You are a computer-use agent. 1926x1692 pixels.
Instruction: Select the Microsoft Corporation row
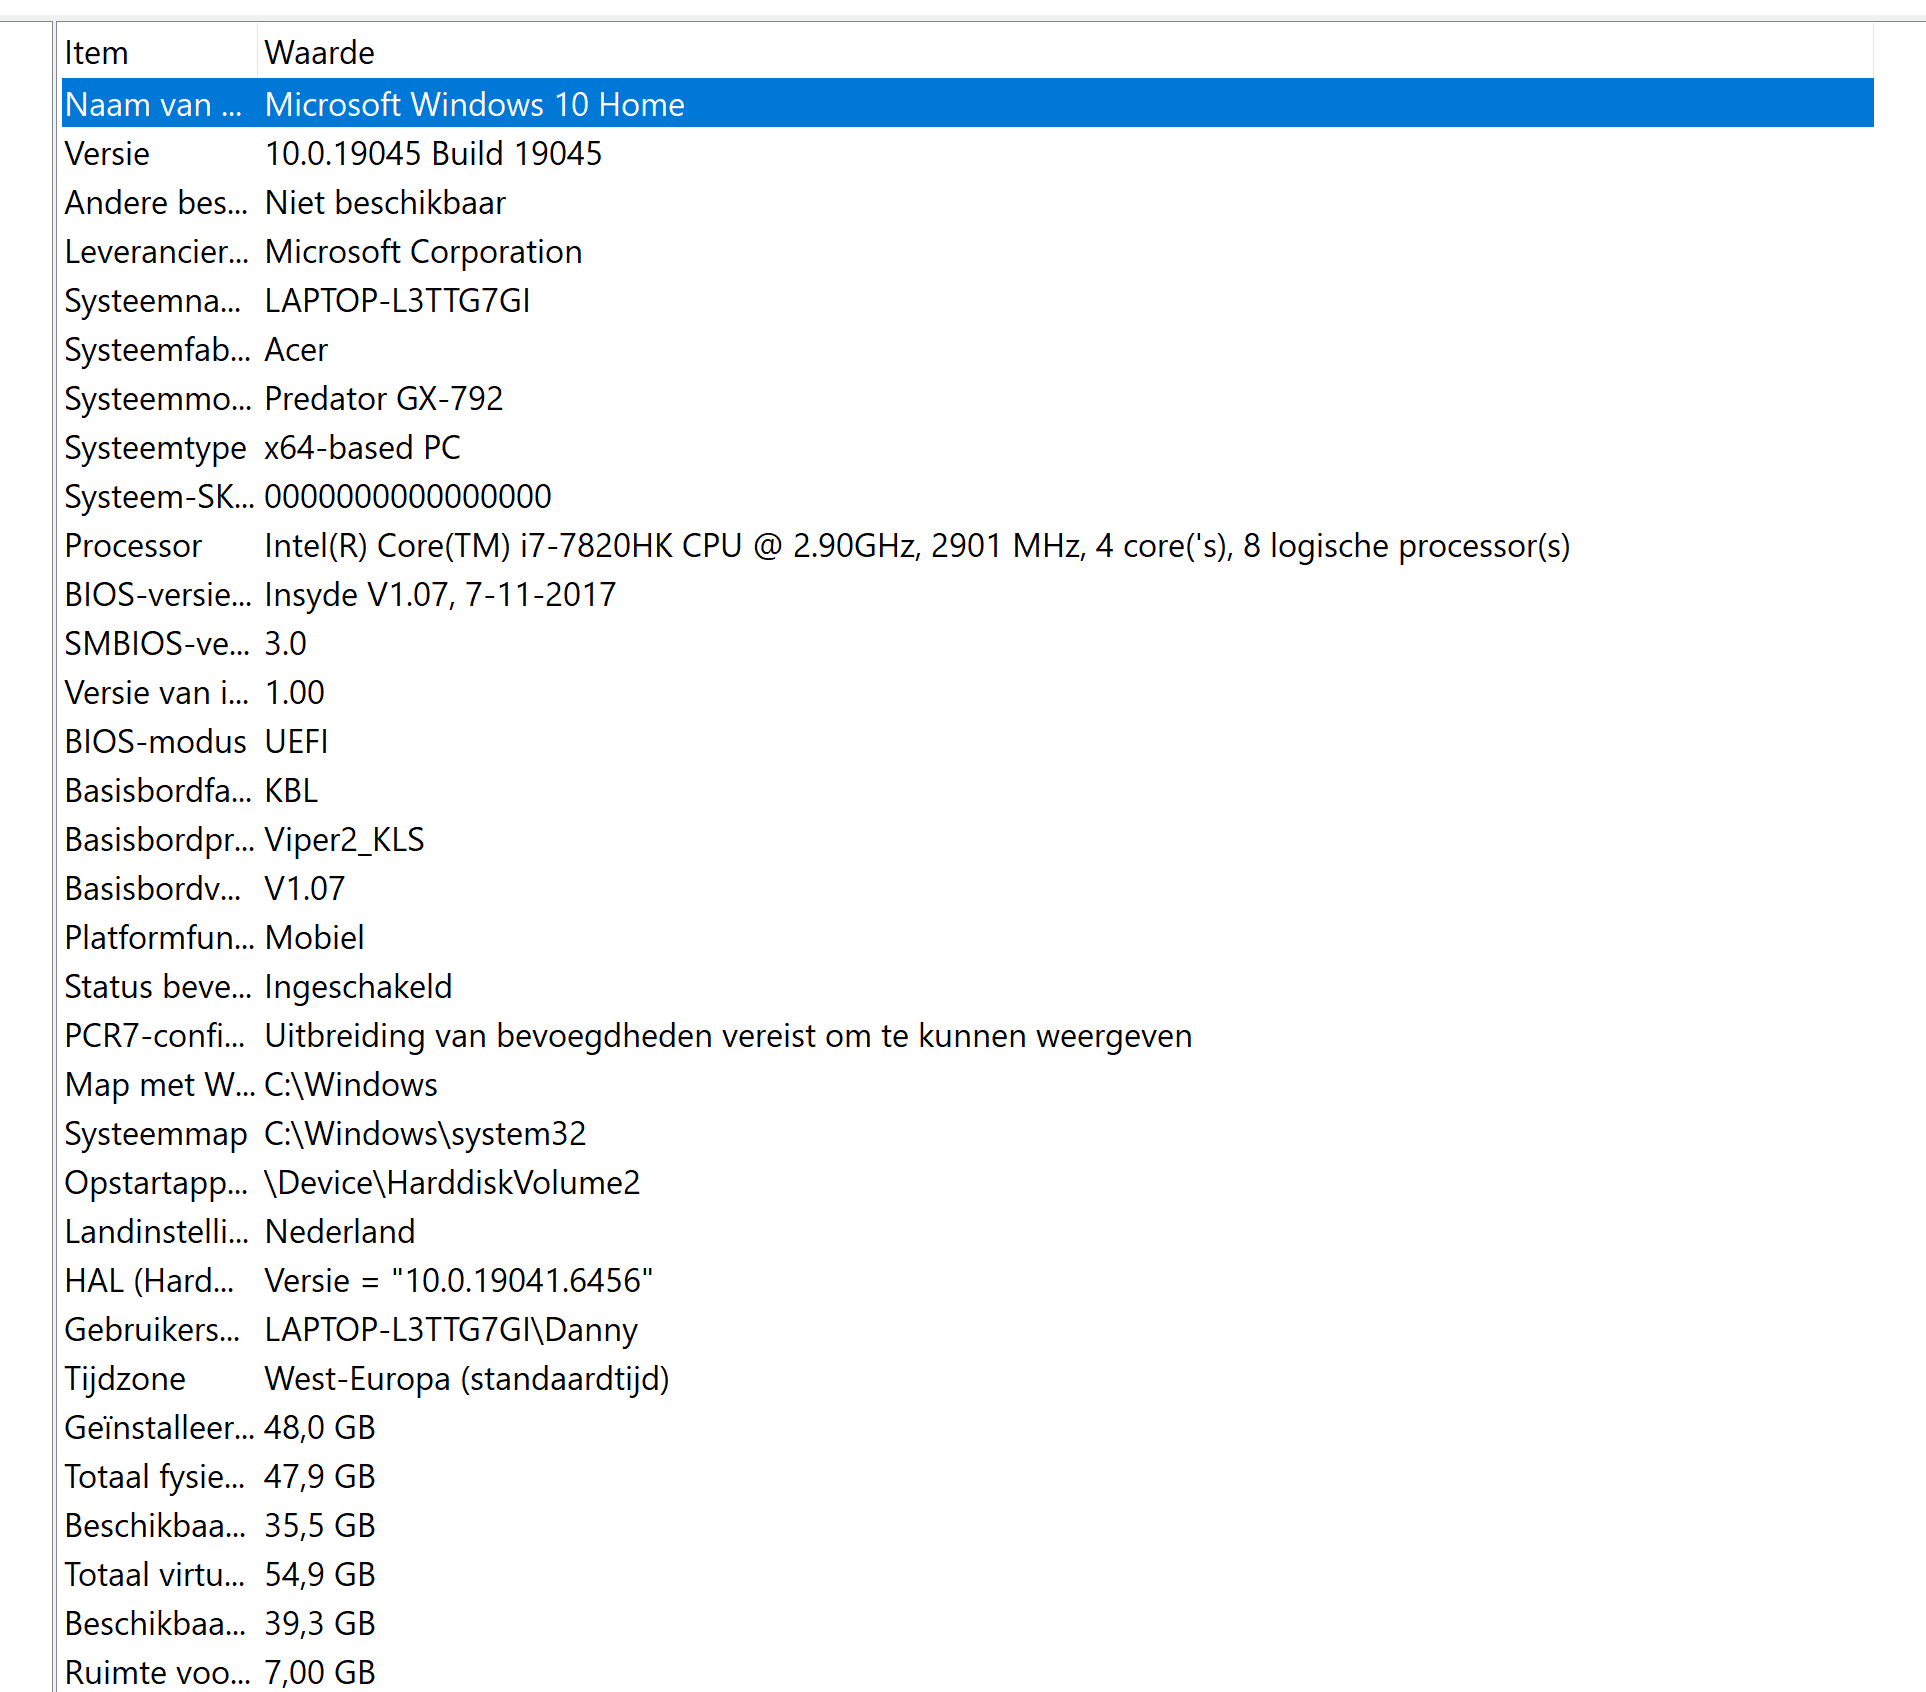pyautogui.click(x=967, y=251)
